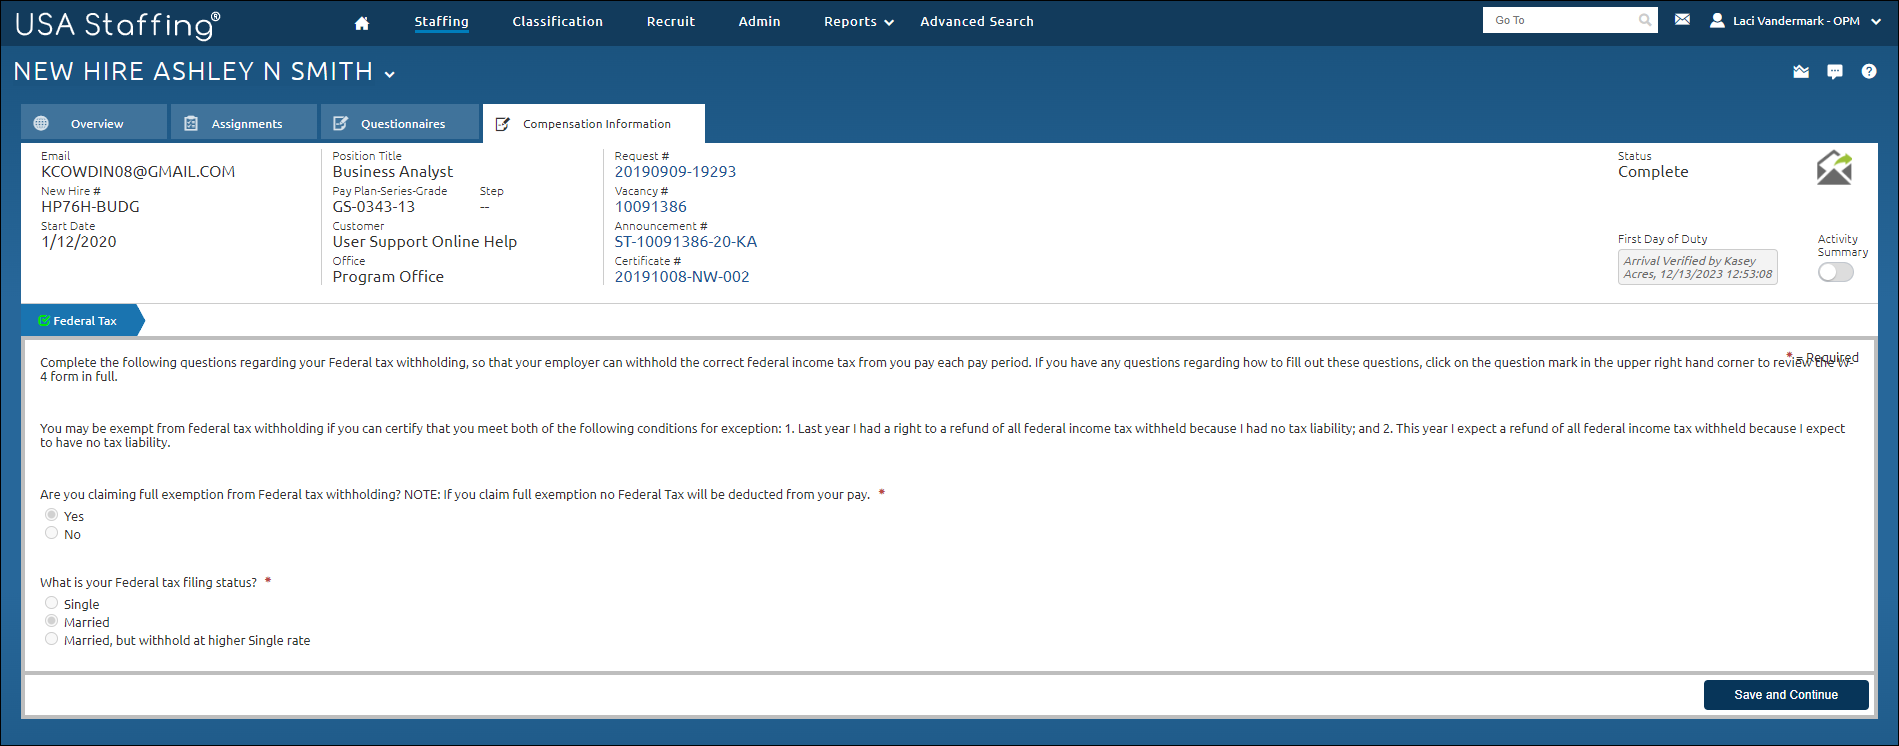Open the comments speech bubble icon
1899x746 pixels.
pos(1834,72)
